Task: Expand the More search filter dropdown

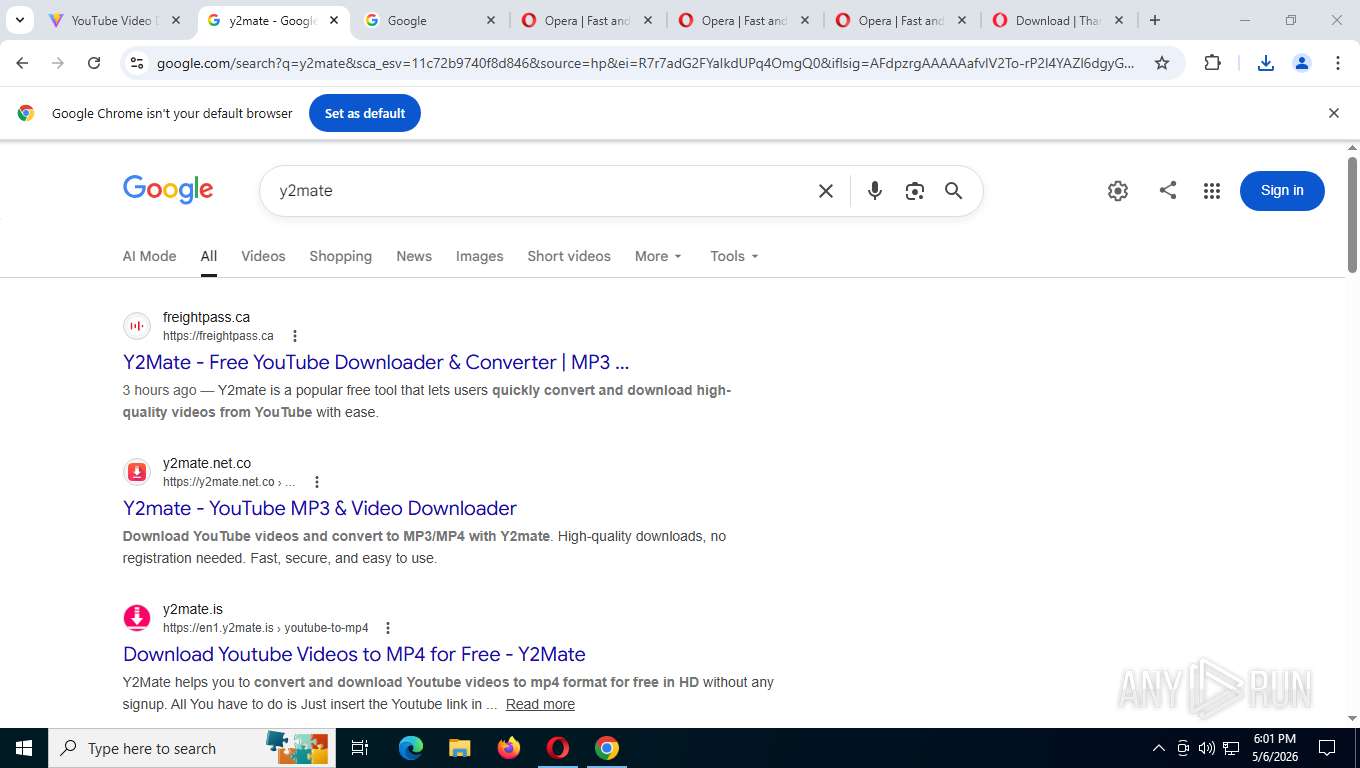Action: 658,256
